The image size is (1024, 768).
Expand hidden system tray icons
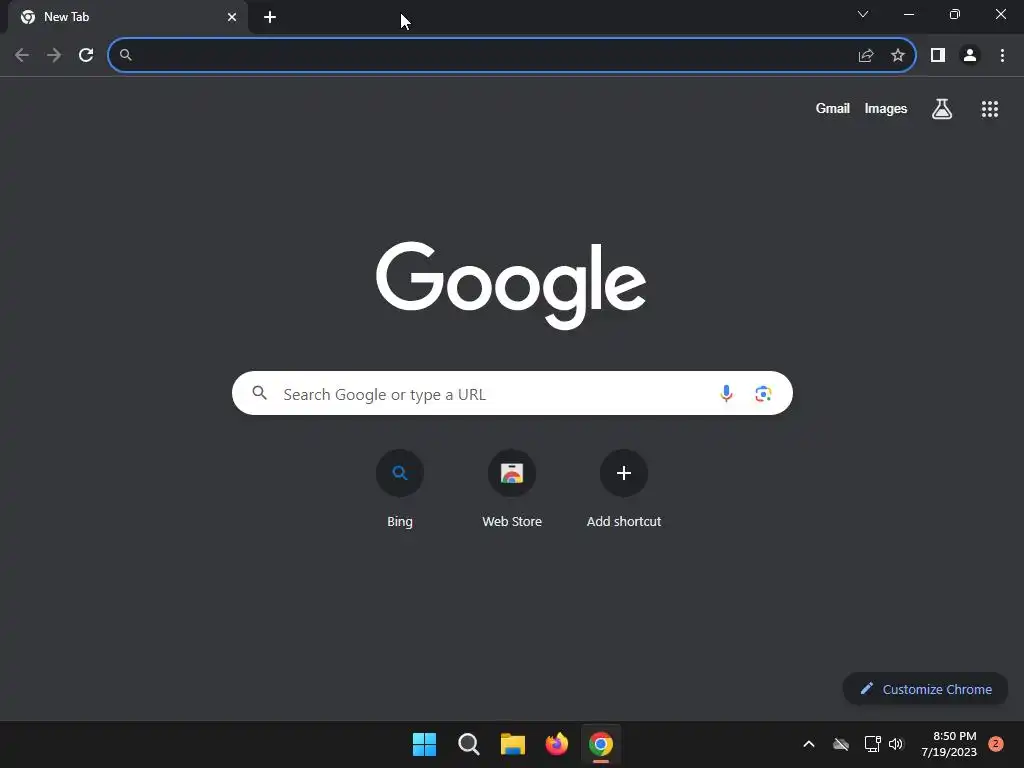coord(808,744)
